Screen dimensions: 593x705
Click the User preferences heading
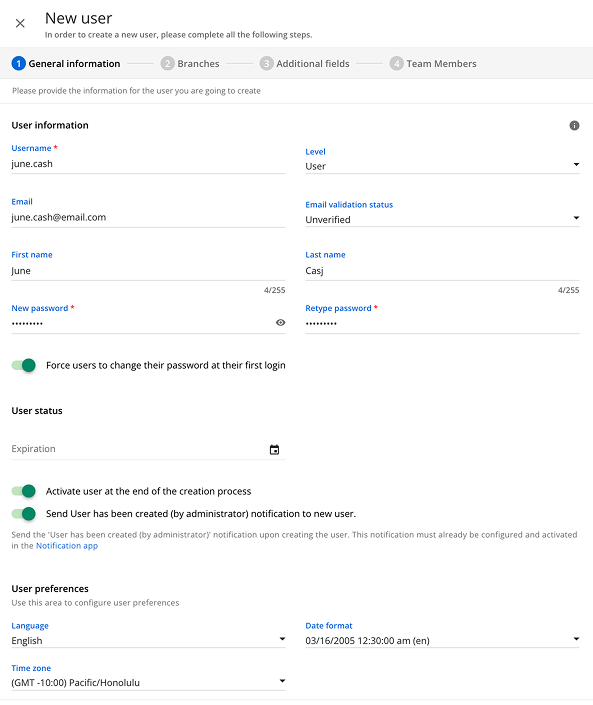pyautogui.click(x=50, y=589)
